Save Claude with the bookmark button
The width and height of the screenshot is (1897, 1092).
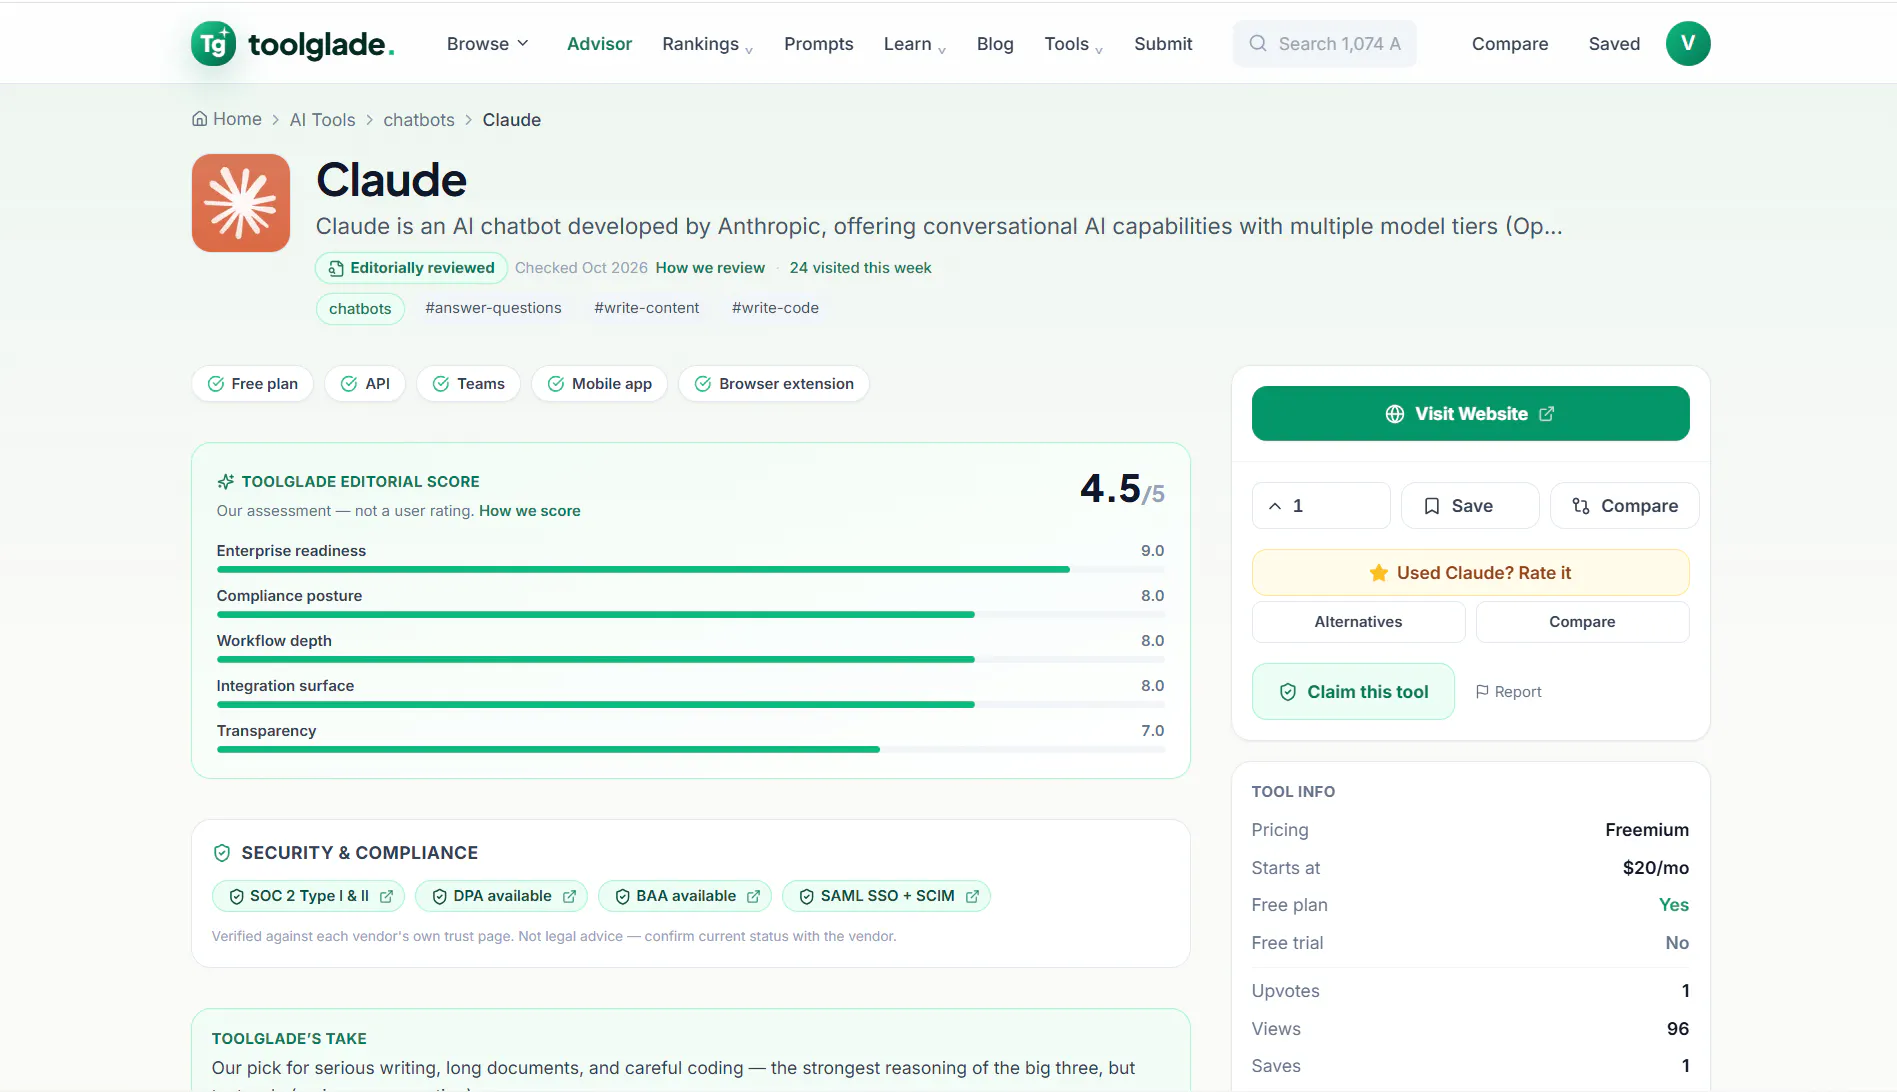[x=1470, y=506]
